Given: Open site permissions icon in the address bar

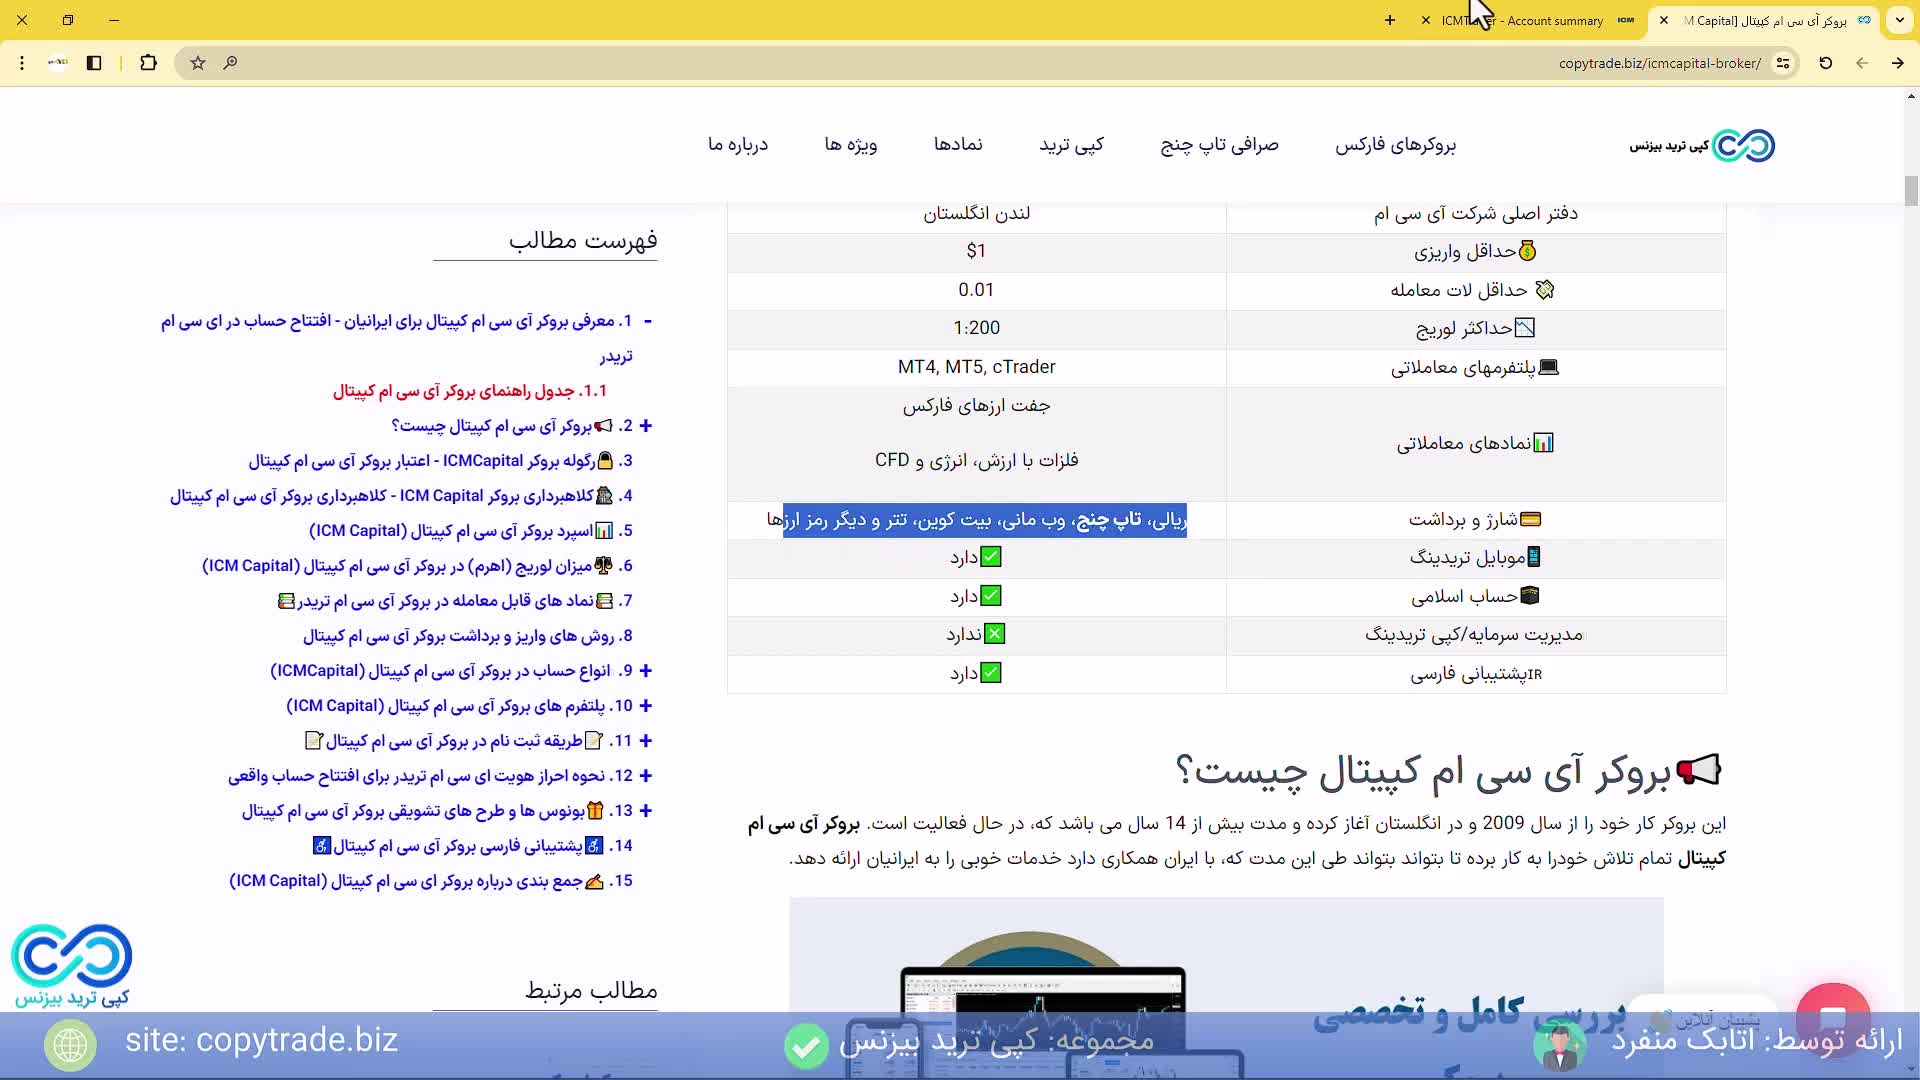Looking at the screenshot, I should tap(1785, 63).
